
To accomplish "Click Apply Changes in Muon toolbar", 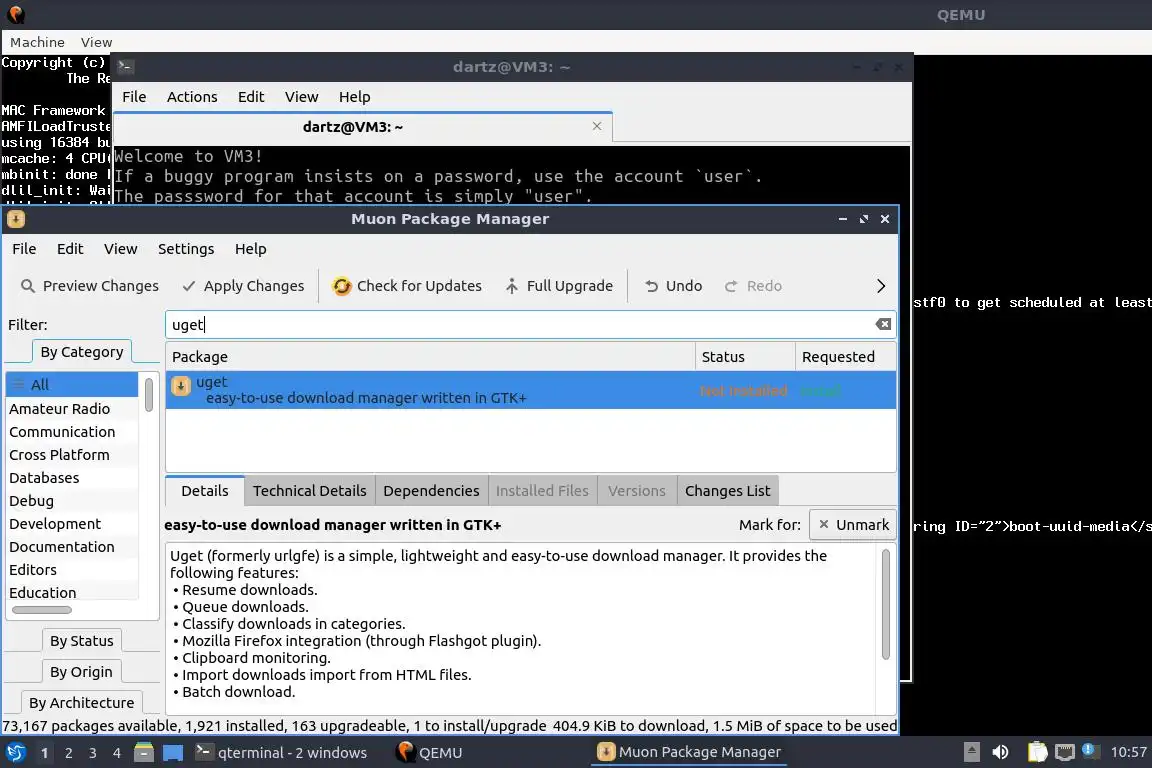I will coord(244,286).
